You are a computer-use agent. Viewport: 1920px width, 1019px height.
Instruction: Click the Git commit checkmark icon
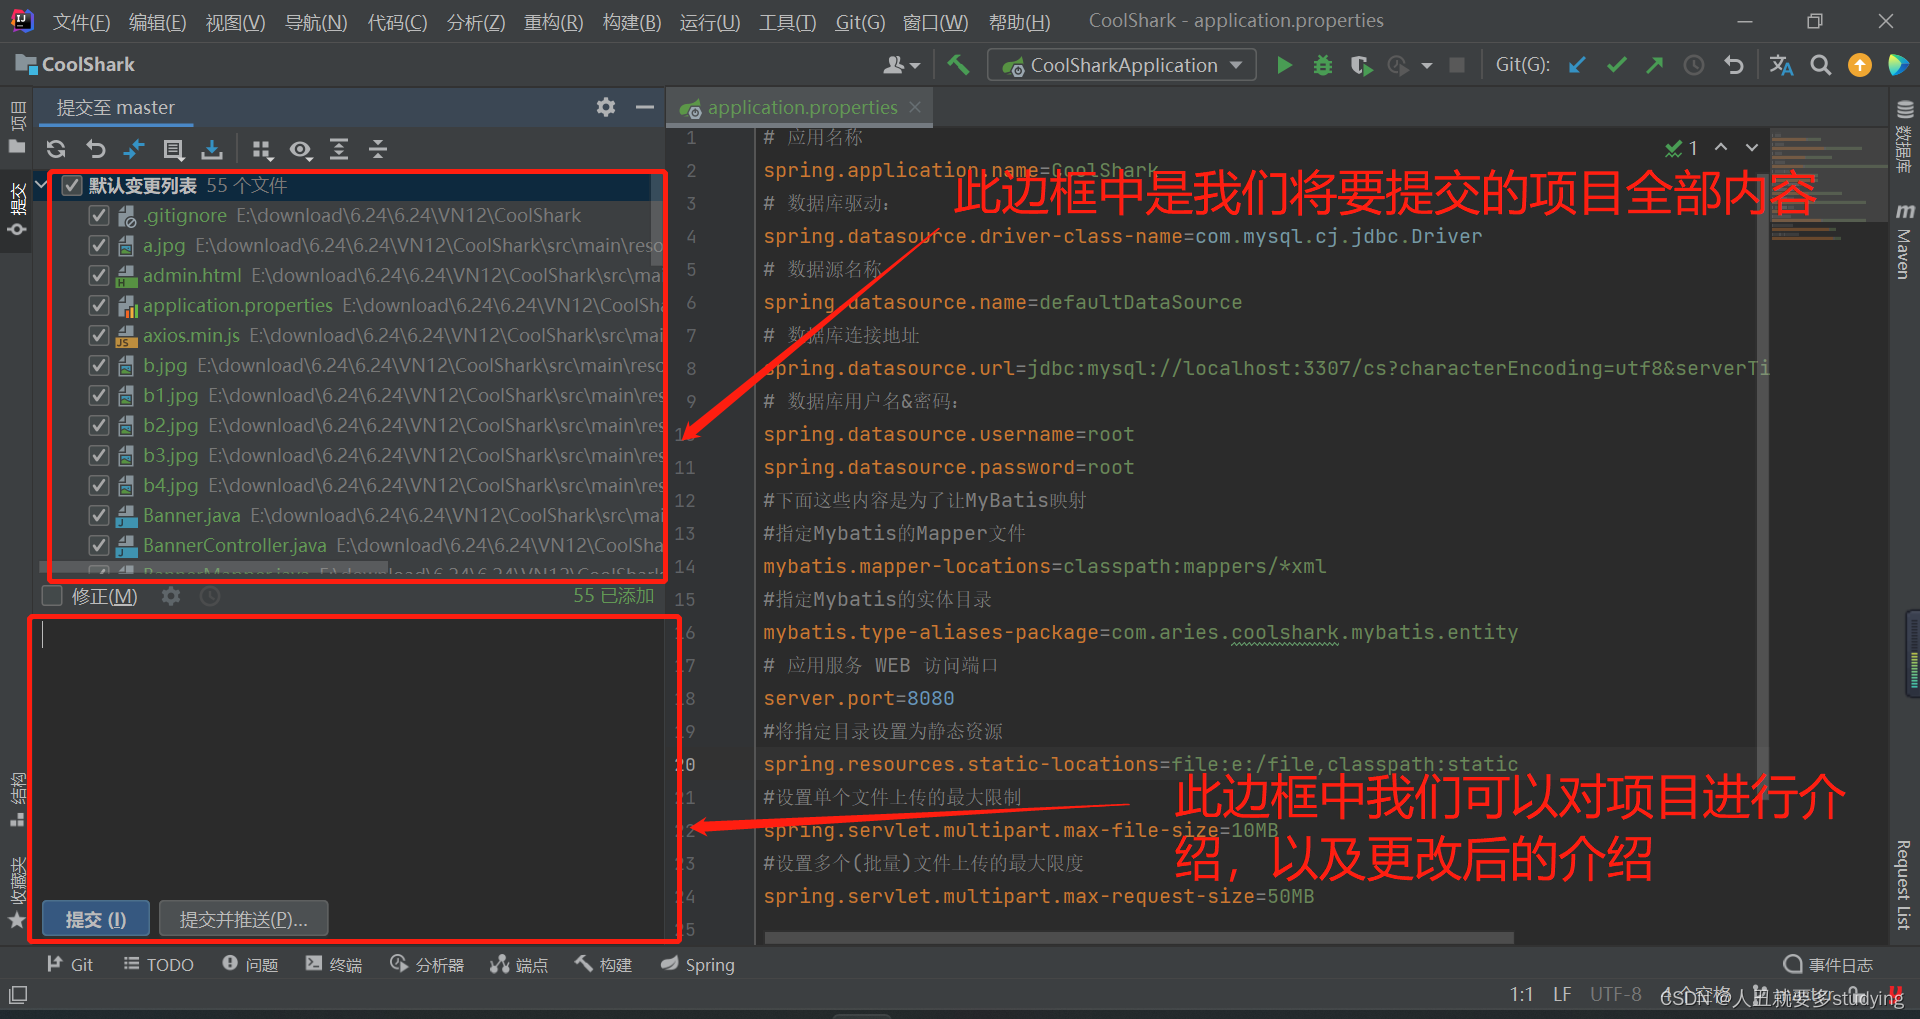pyautogui.click(x=1616, y=65)
